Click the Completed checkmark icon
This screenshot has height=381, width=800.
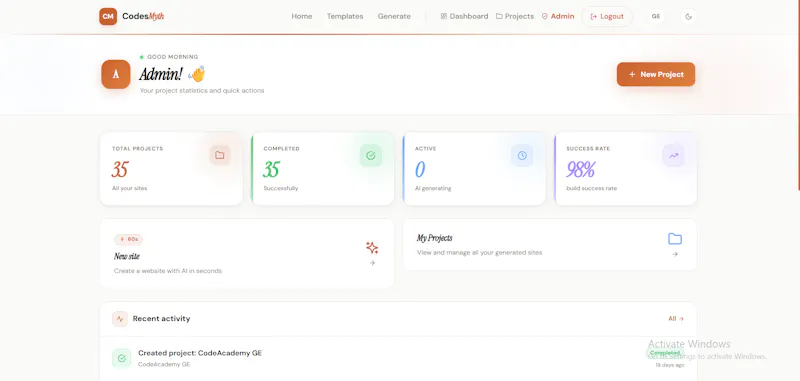click(x=371, y=156)
